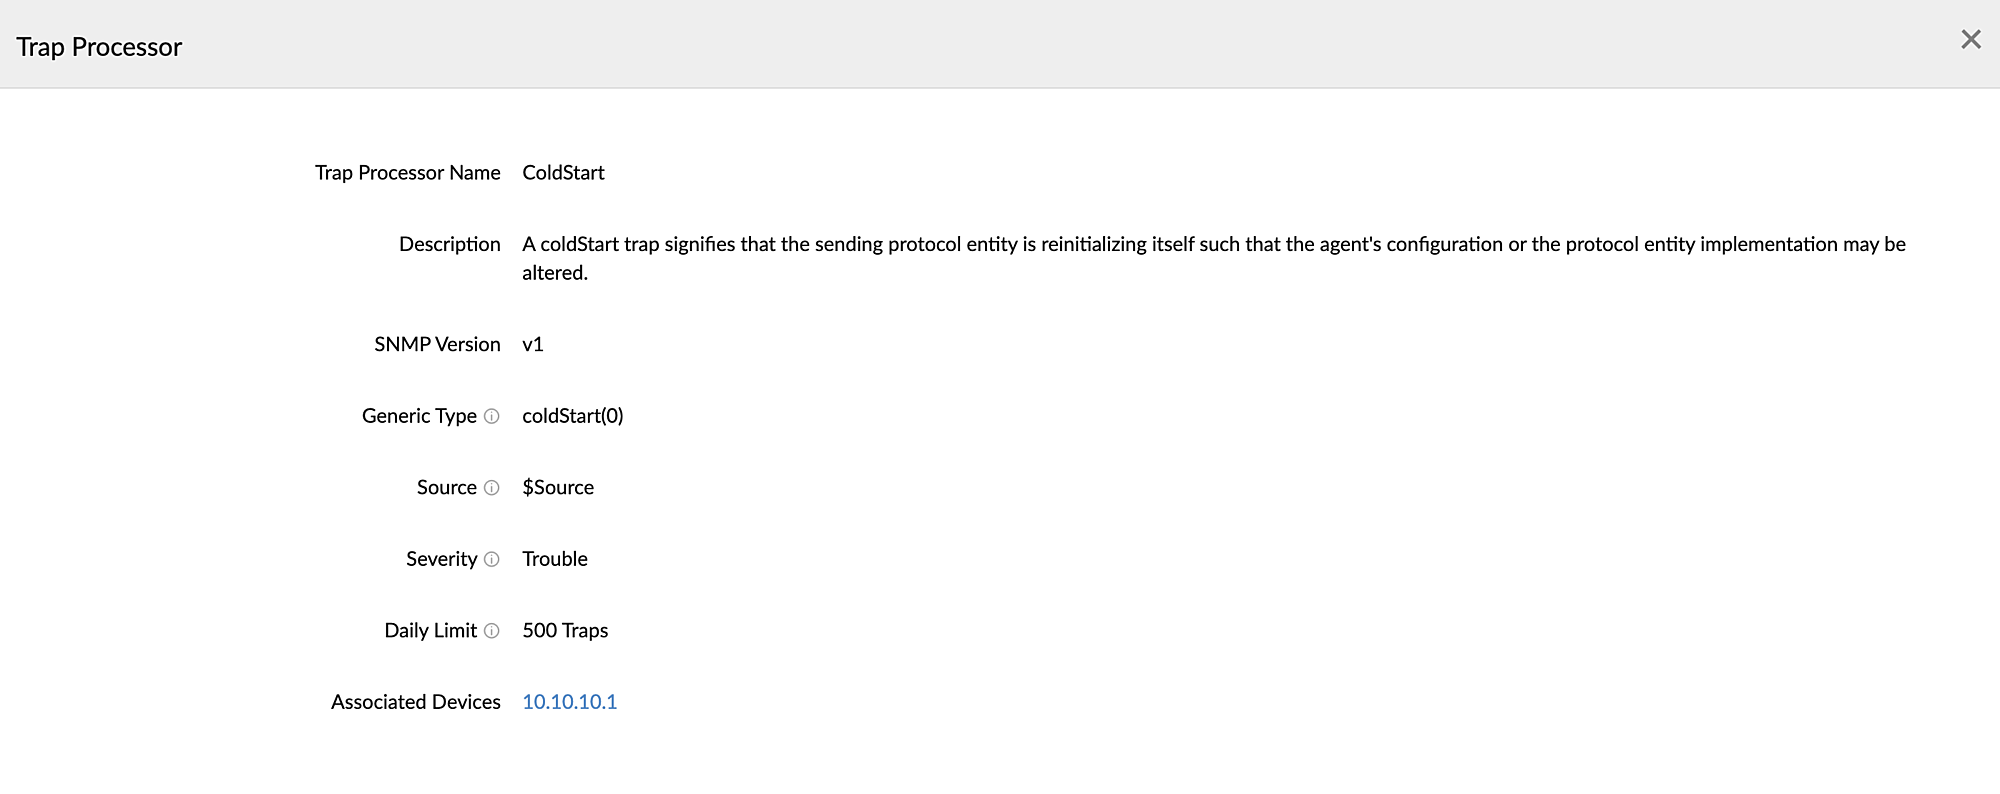The height and width of the screenshot is (794, 2000).
Task: Click the Daily Limit label text
Action: click(x=430, y=631)
